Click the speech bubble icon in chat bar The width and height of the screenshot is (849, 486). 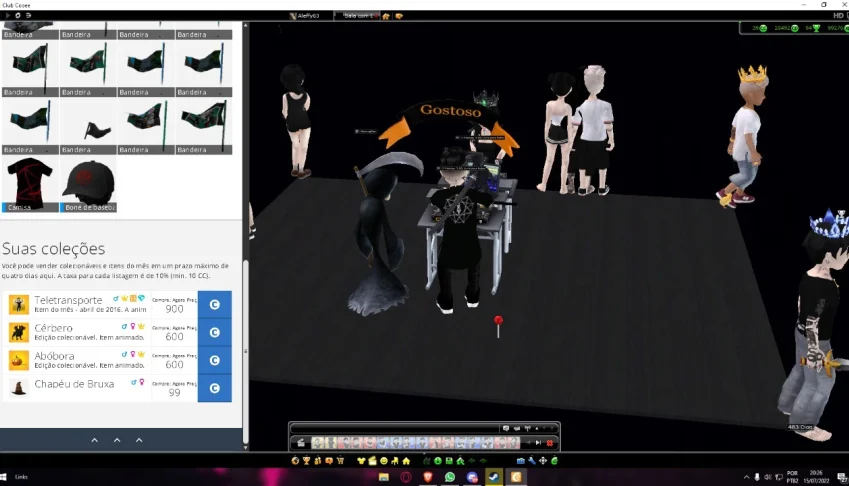[x=506, y=429]
